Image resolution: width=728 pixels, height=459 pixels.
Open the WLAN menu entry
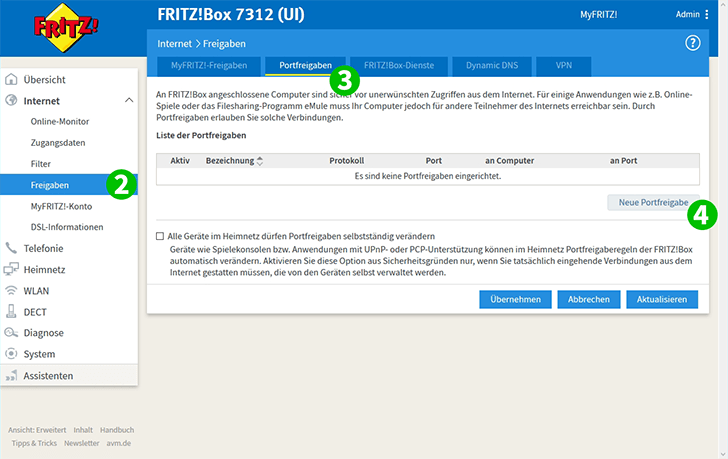coord(36,291)
